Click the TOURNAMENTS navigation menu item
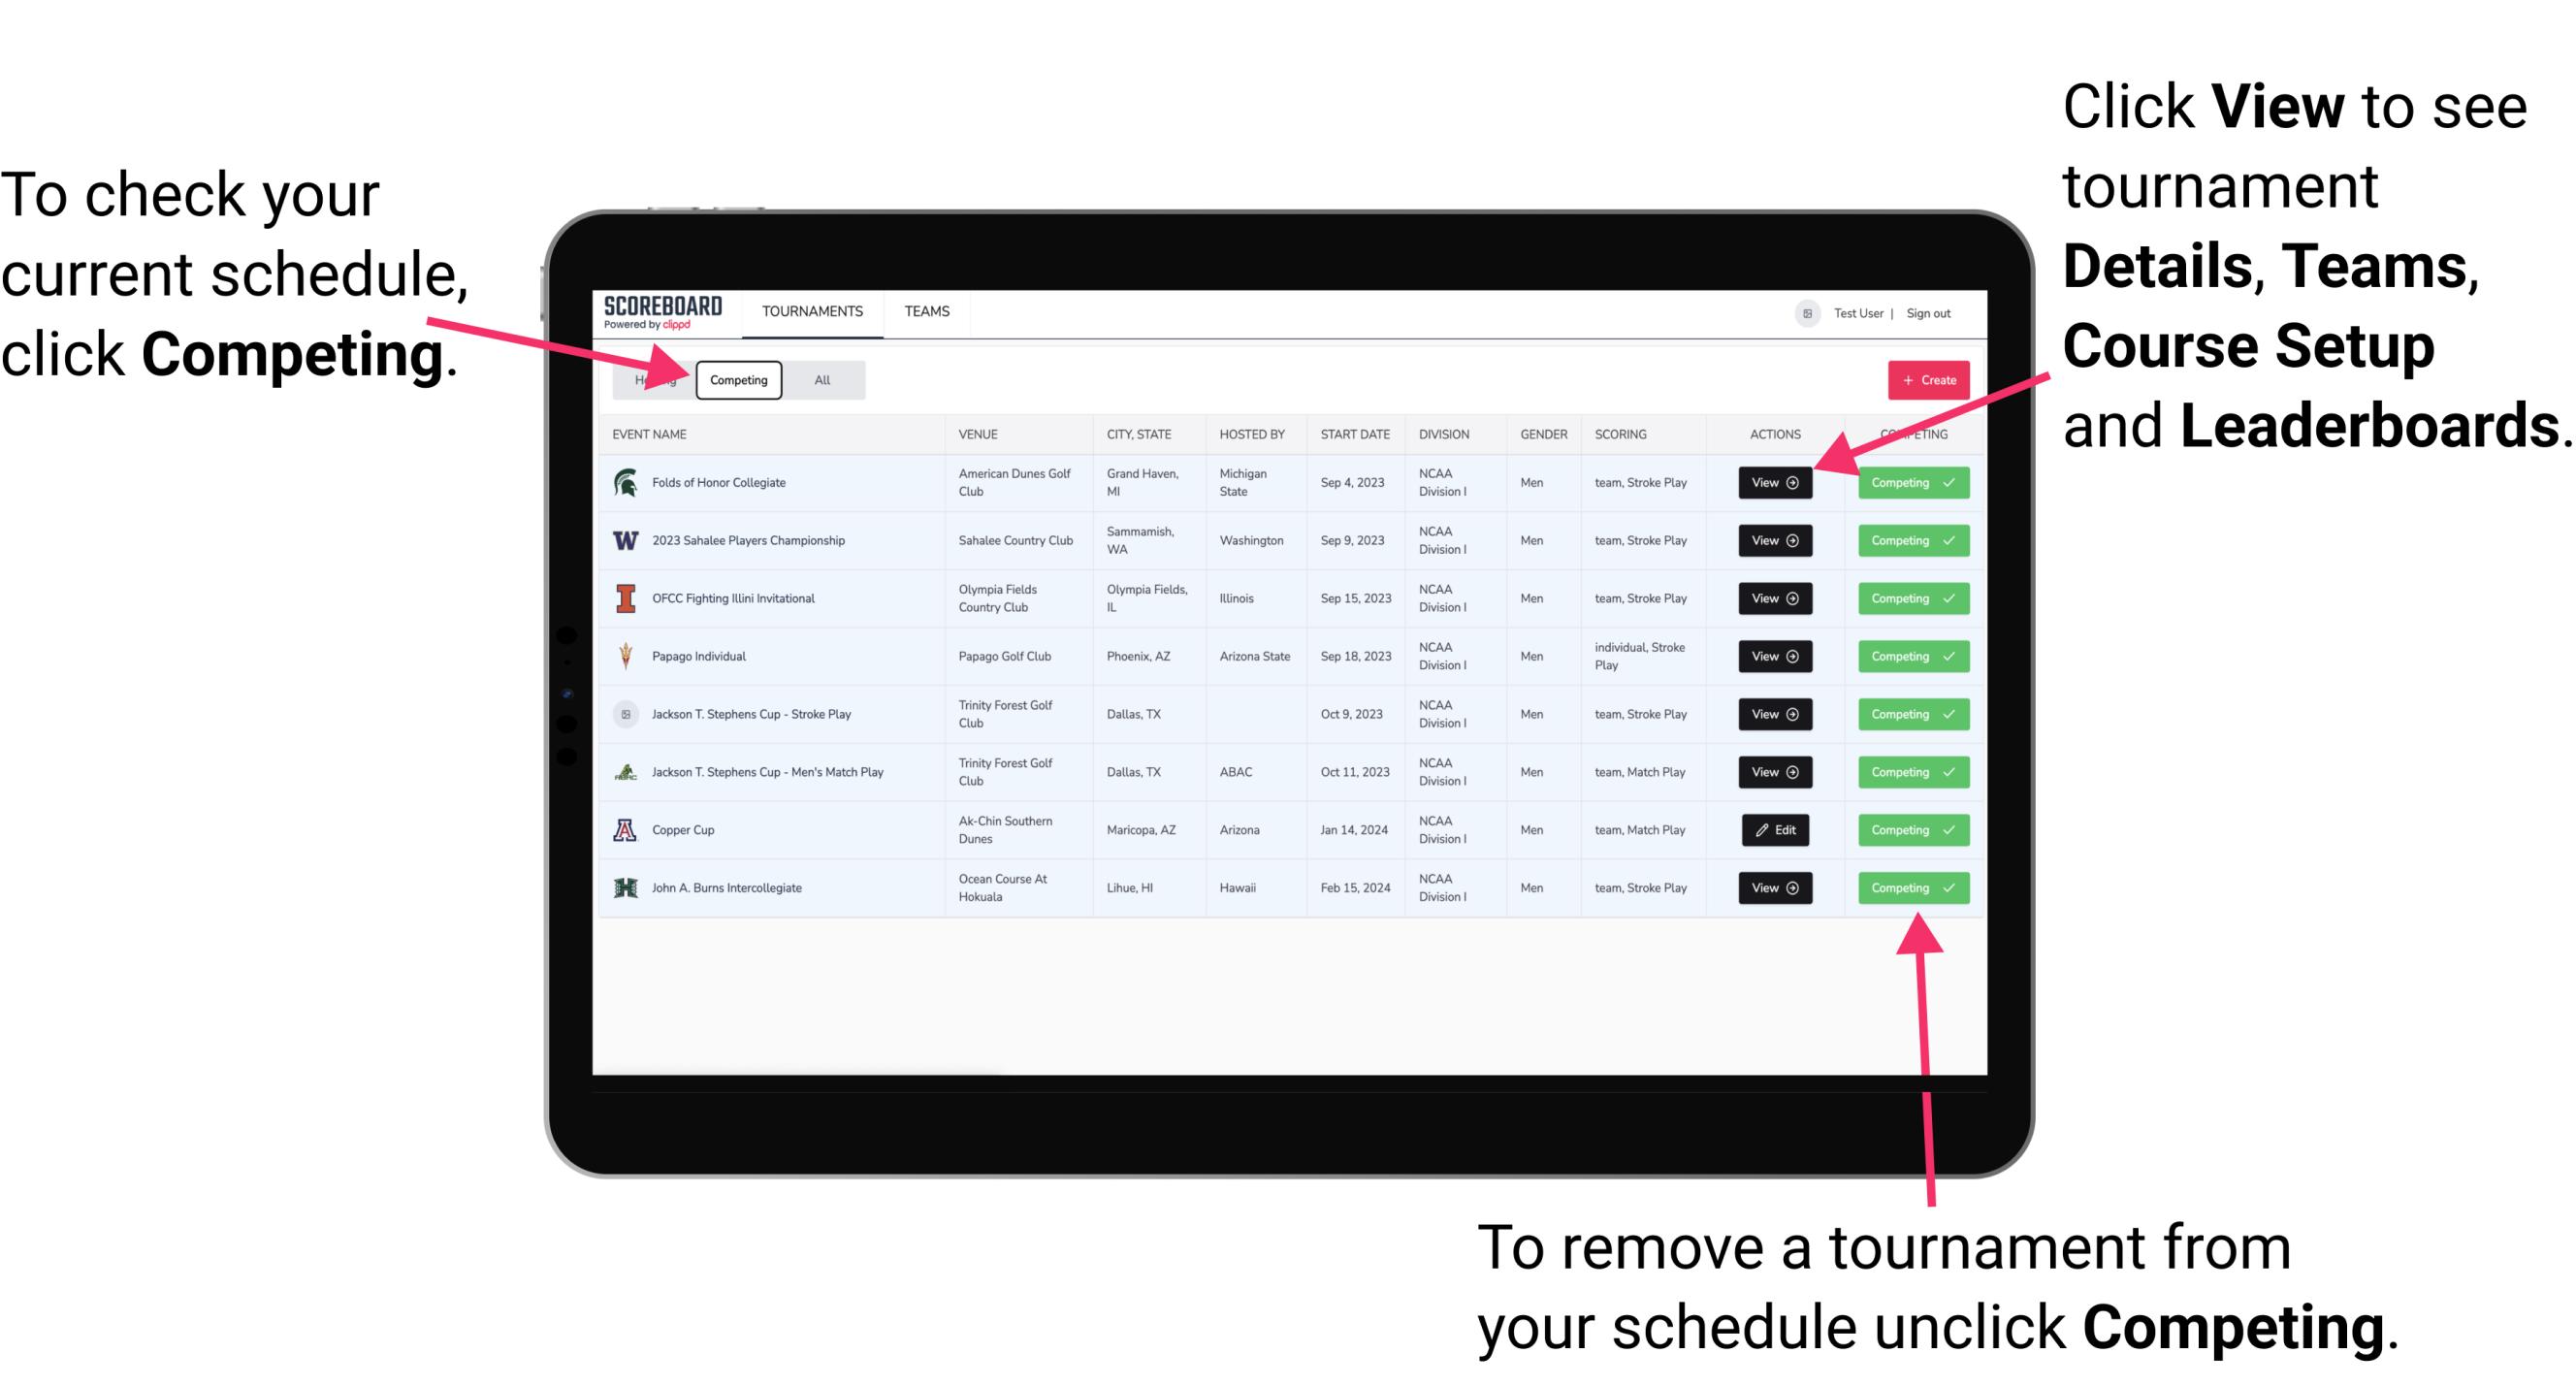The image size is (2576, 1386). tap(814, 310)
